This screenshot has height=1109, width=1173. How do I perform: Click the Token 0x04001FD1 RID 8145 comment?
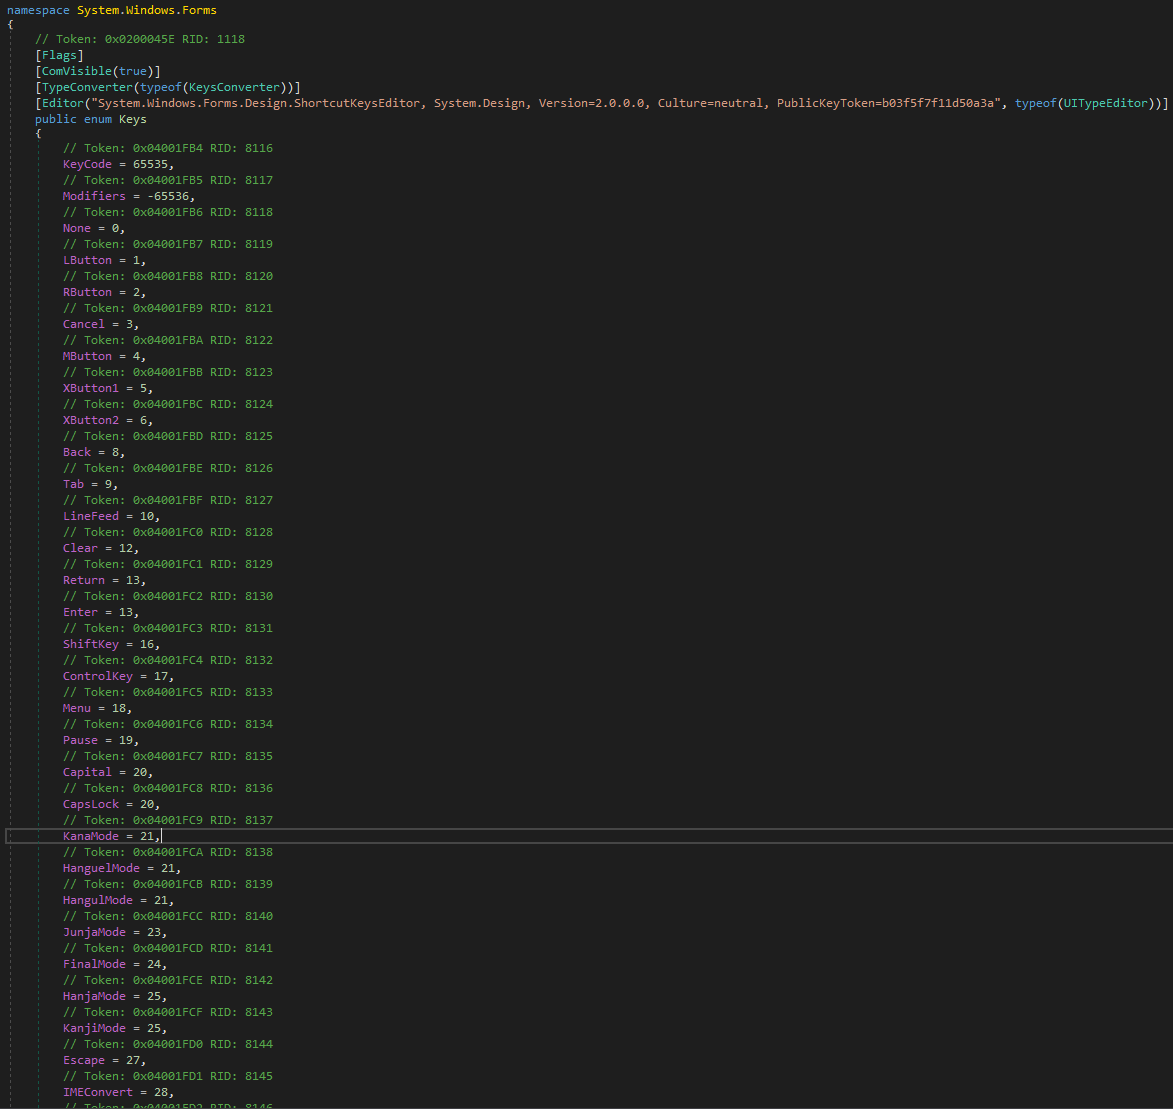[x=168, y=1076]
